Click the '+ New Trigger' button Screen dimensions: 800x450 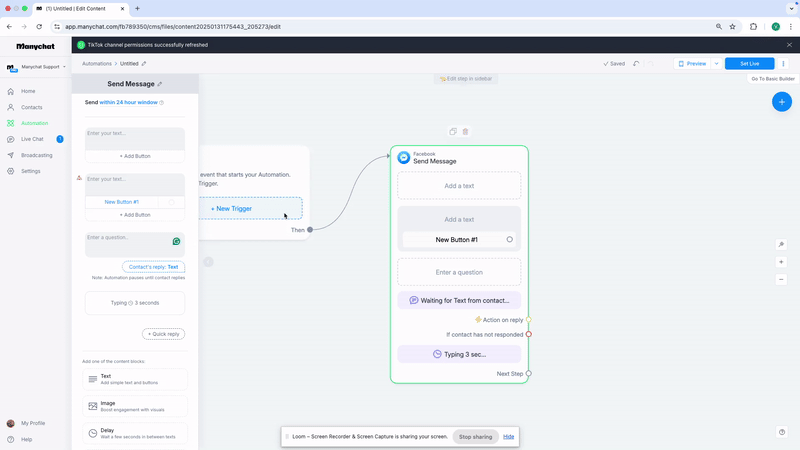click(x=231, y=208)
